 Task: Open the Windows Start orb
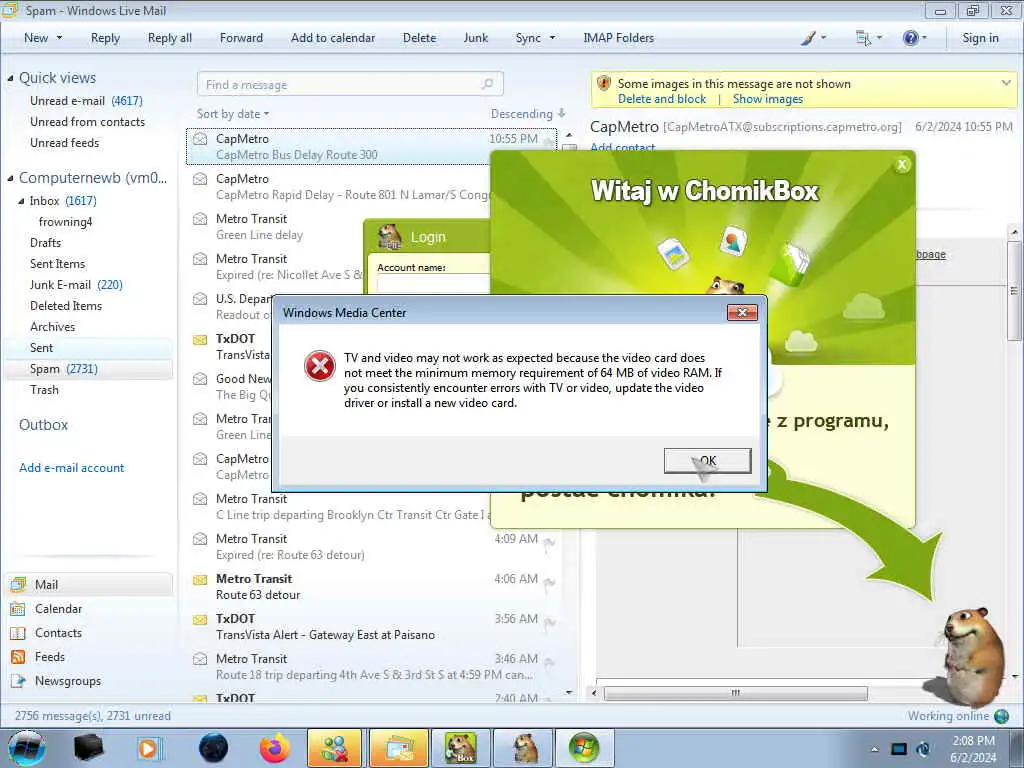(27, 748)
